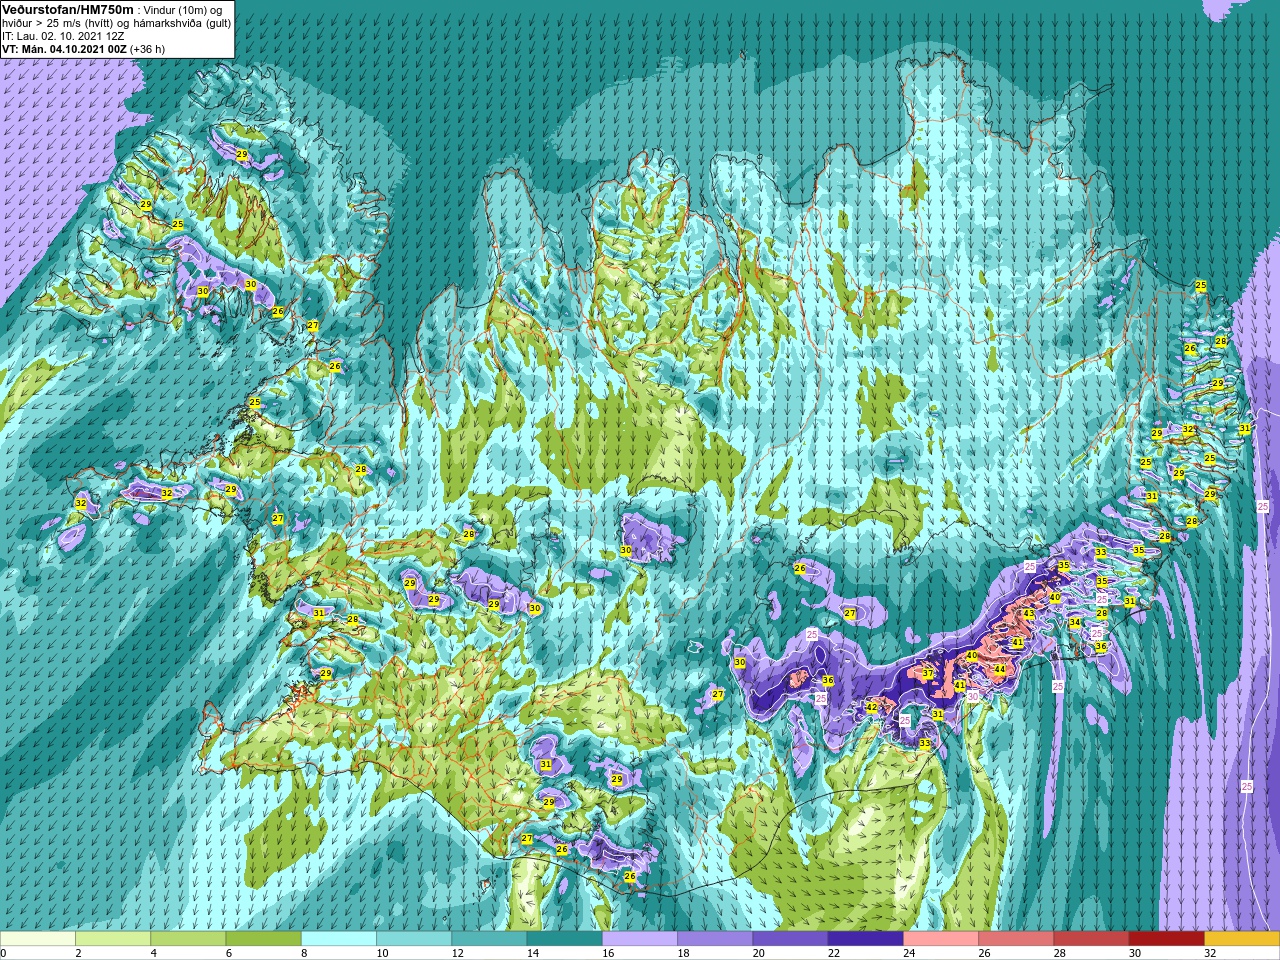Pick the 12–14 m/s teal legend swatch
Image resolution: width=1280 pixels, height=960 pixels.
tap(489, 939)
